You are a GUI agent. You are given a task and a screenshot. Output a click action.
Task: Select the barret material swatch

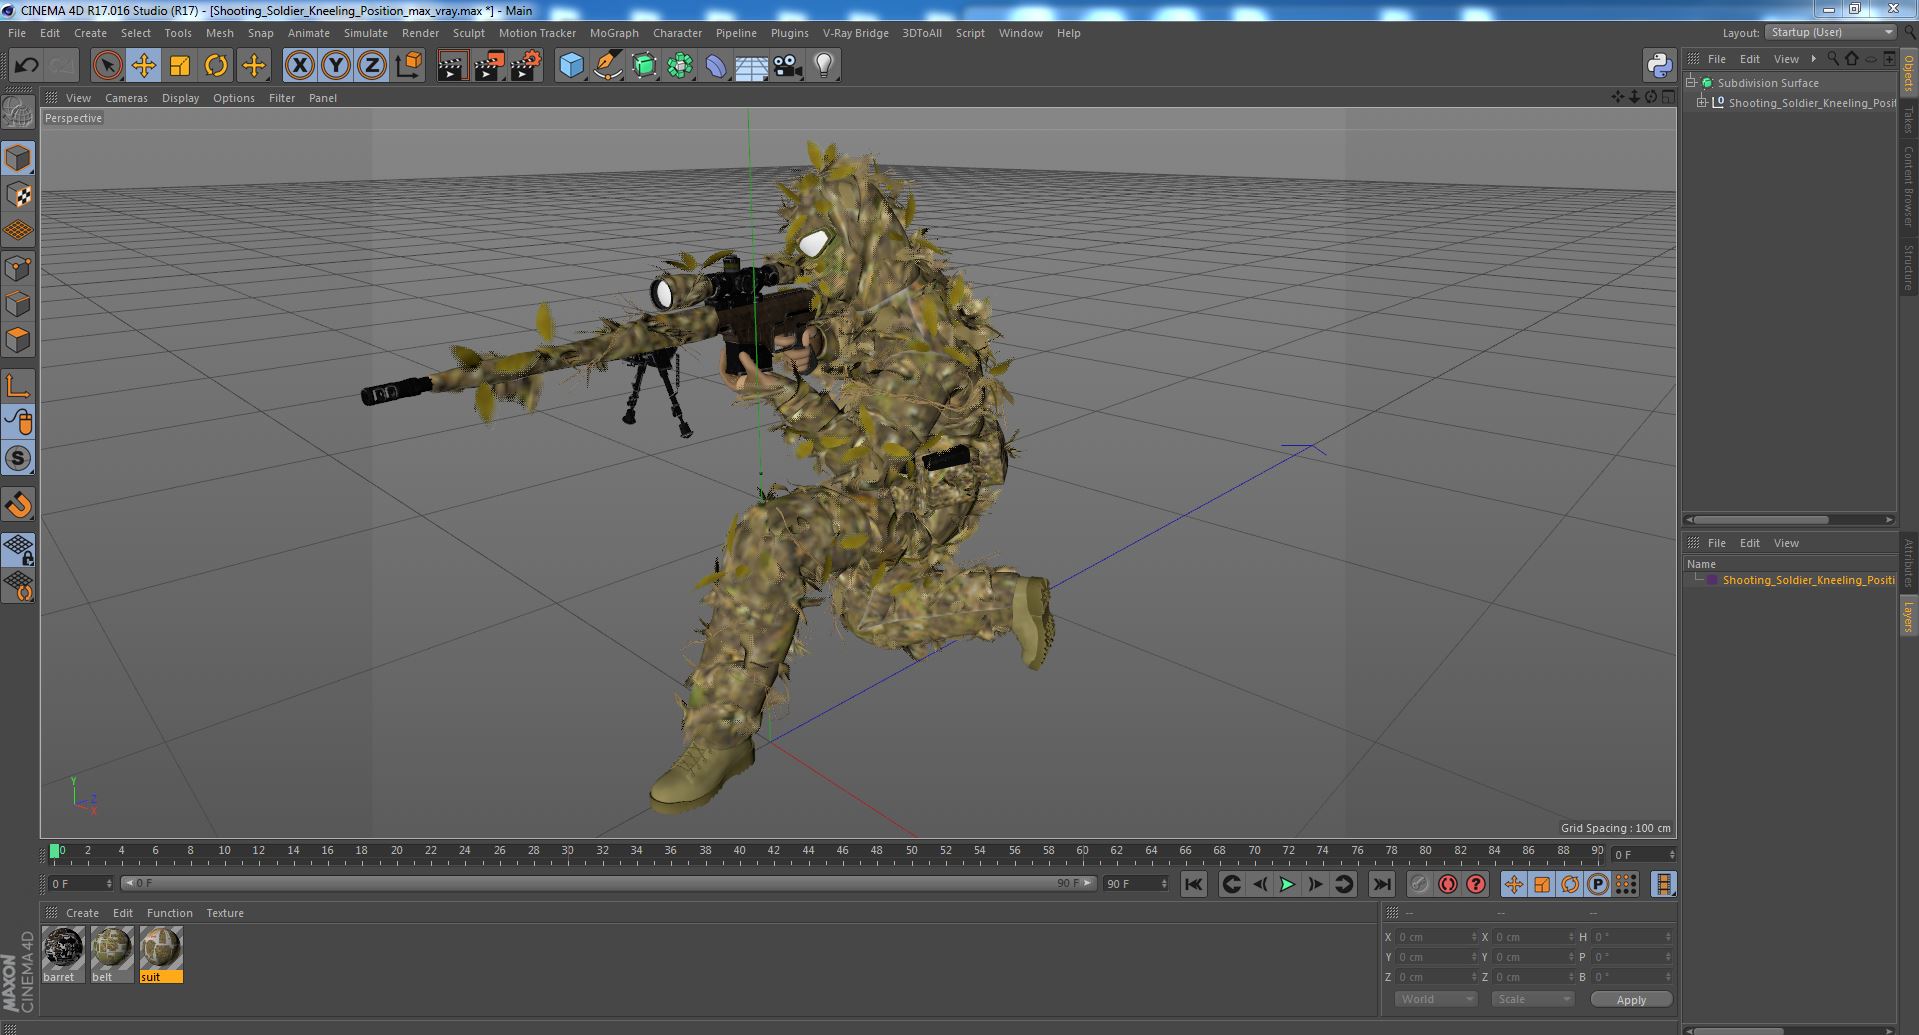coord(63,954)
